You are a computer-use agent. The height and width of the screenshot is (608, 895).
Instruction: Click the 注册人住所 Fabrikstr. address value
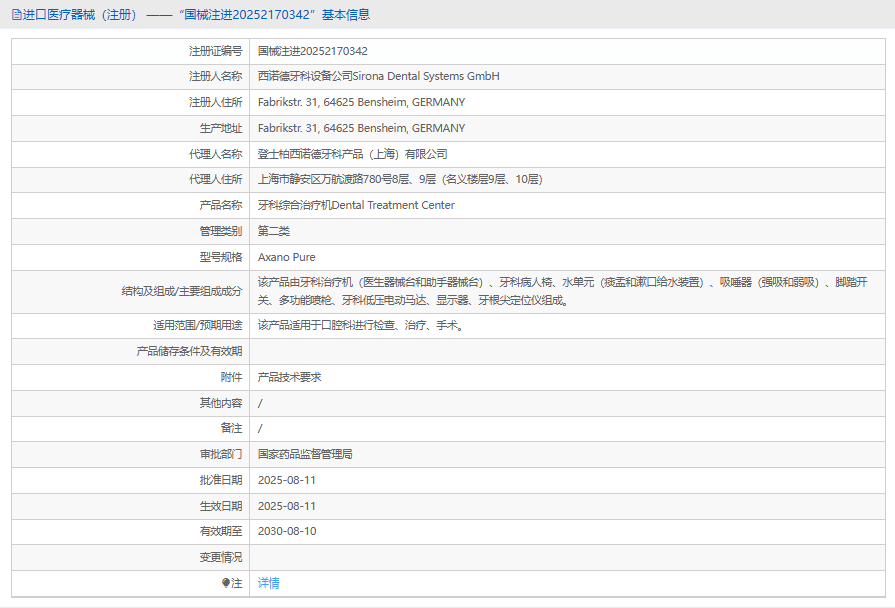(x=361, y=102)
